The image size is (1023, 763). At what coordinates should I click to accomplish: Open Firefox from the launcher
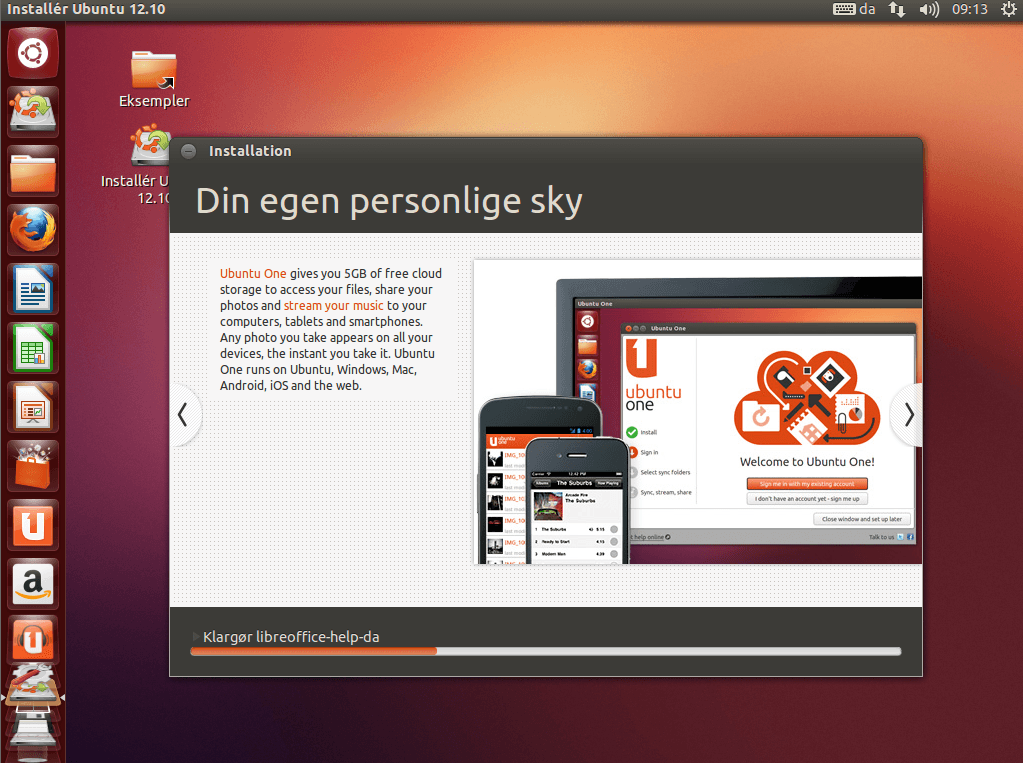coord(32,229)
